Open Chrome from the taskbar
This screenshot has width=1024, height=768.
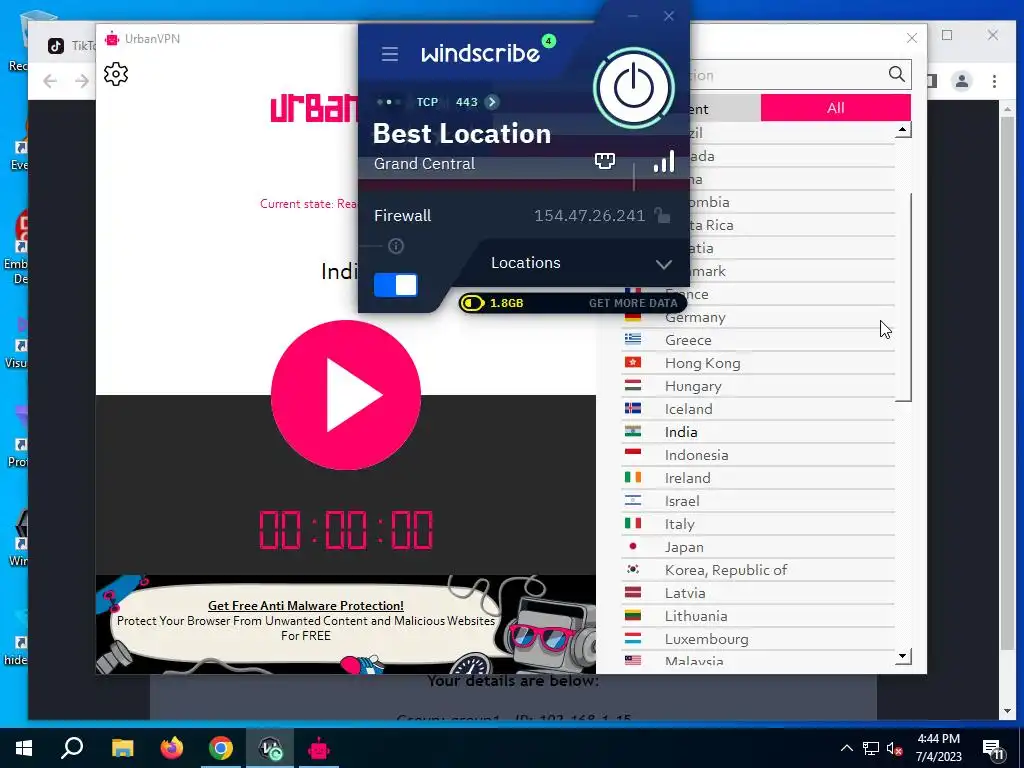[221, 748]
